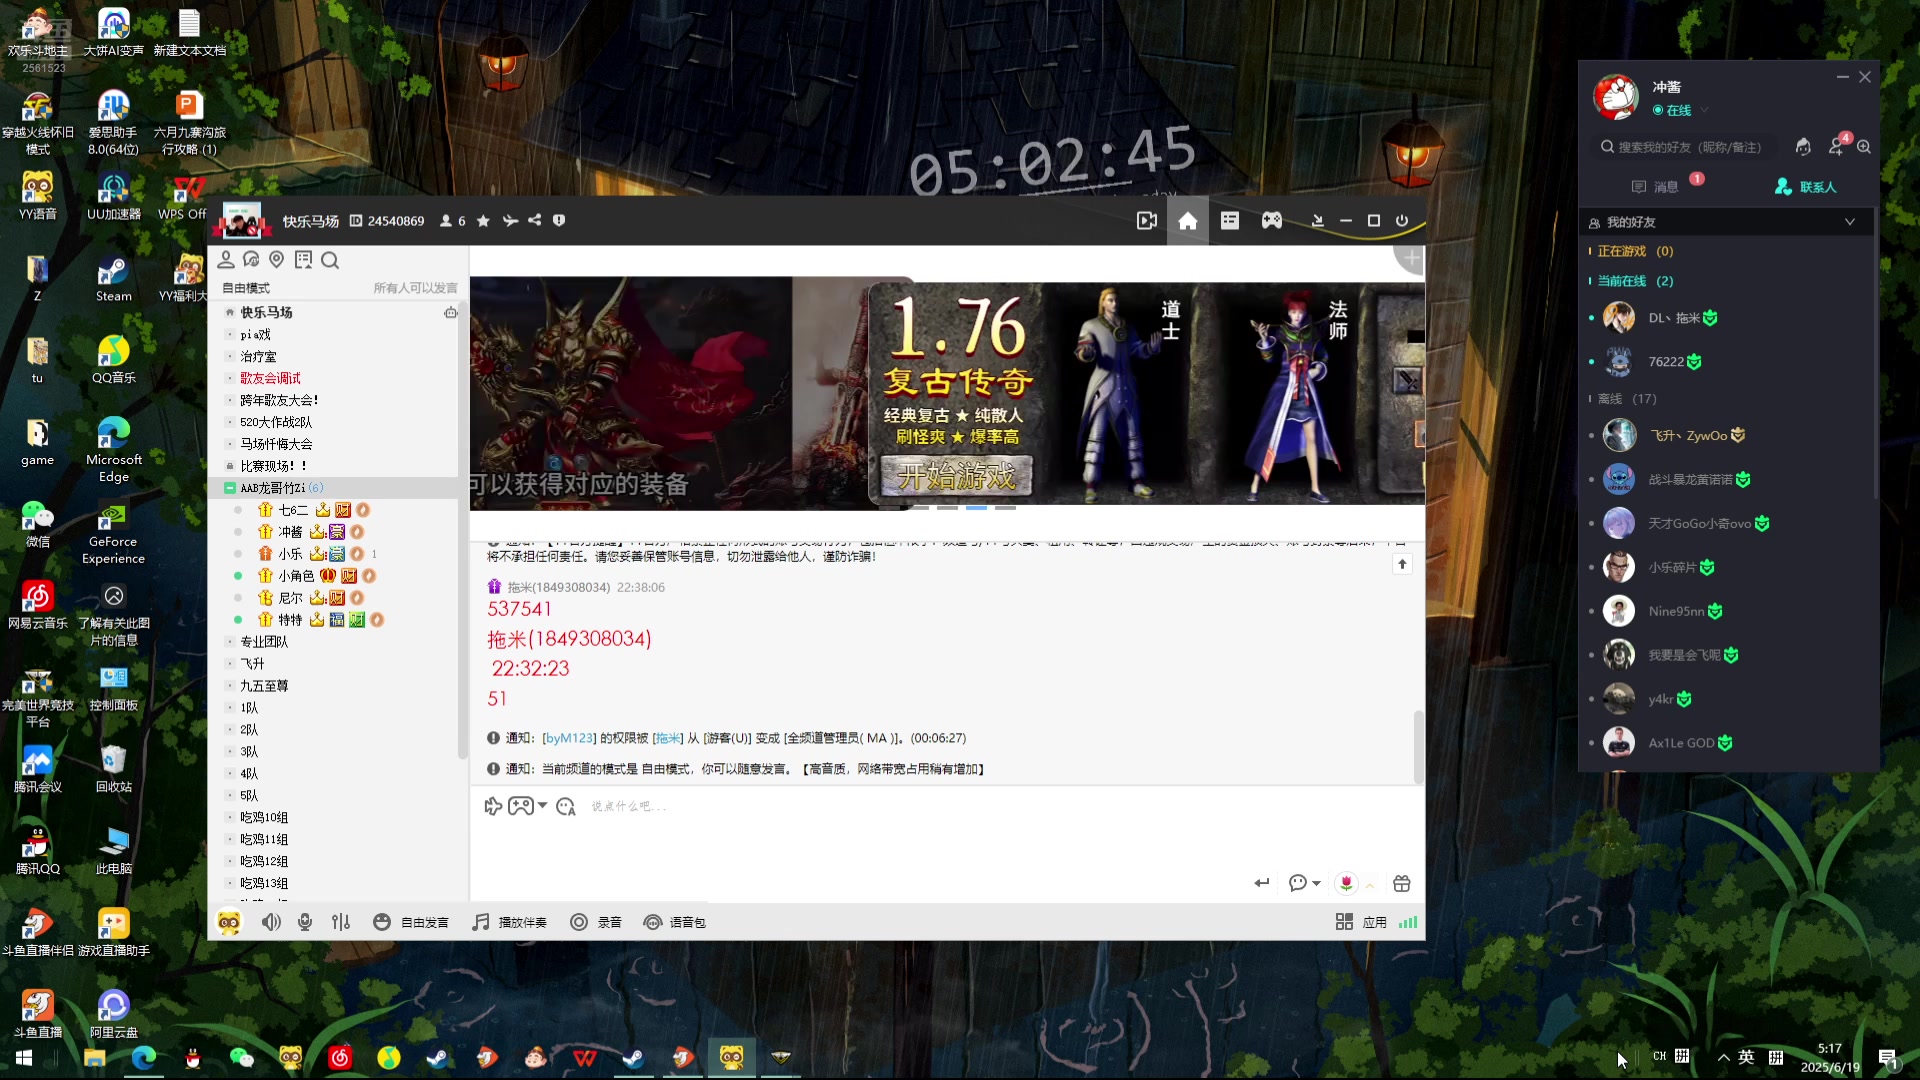This screenshot has width=1920, height=1080.
Task: Share the channel using the share icon
Action: (535, 221)
